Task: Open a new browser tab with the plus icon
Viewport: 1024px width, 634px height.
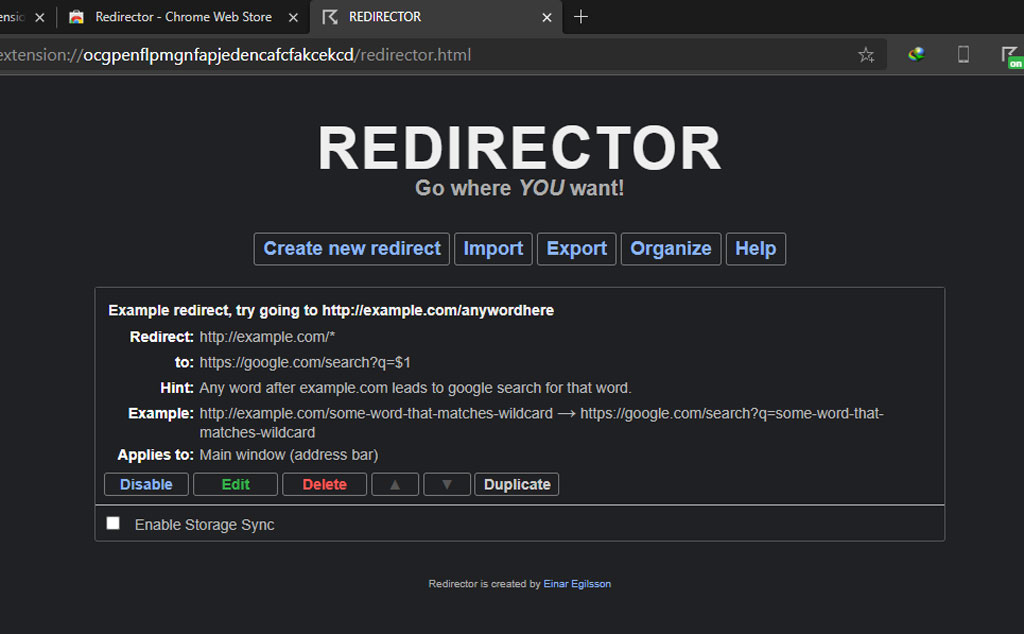Action: pyautogui.click(x=581, y=16)
